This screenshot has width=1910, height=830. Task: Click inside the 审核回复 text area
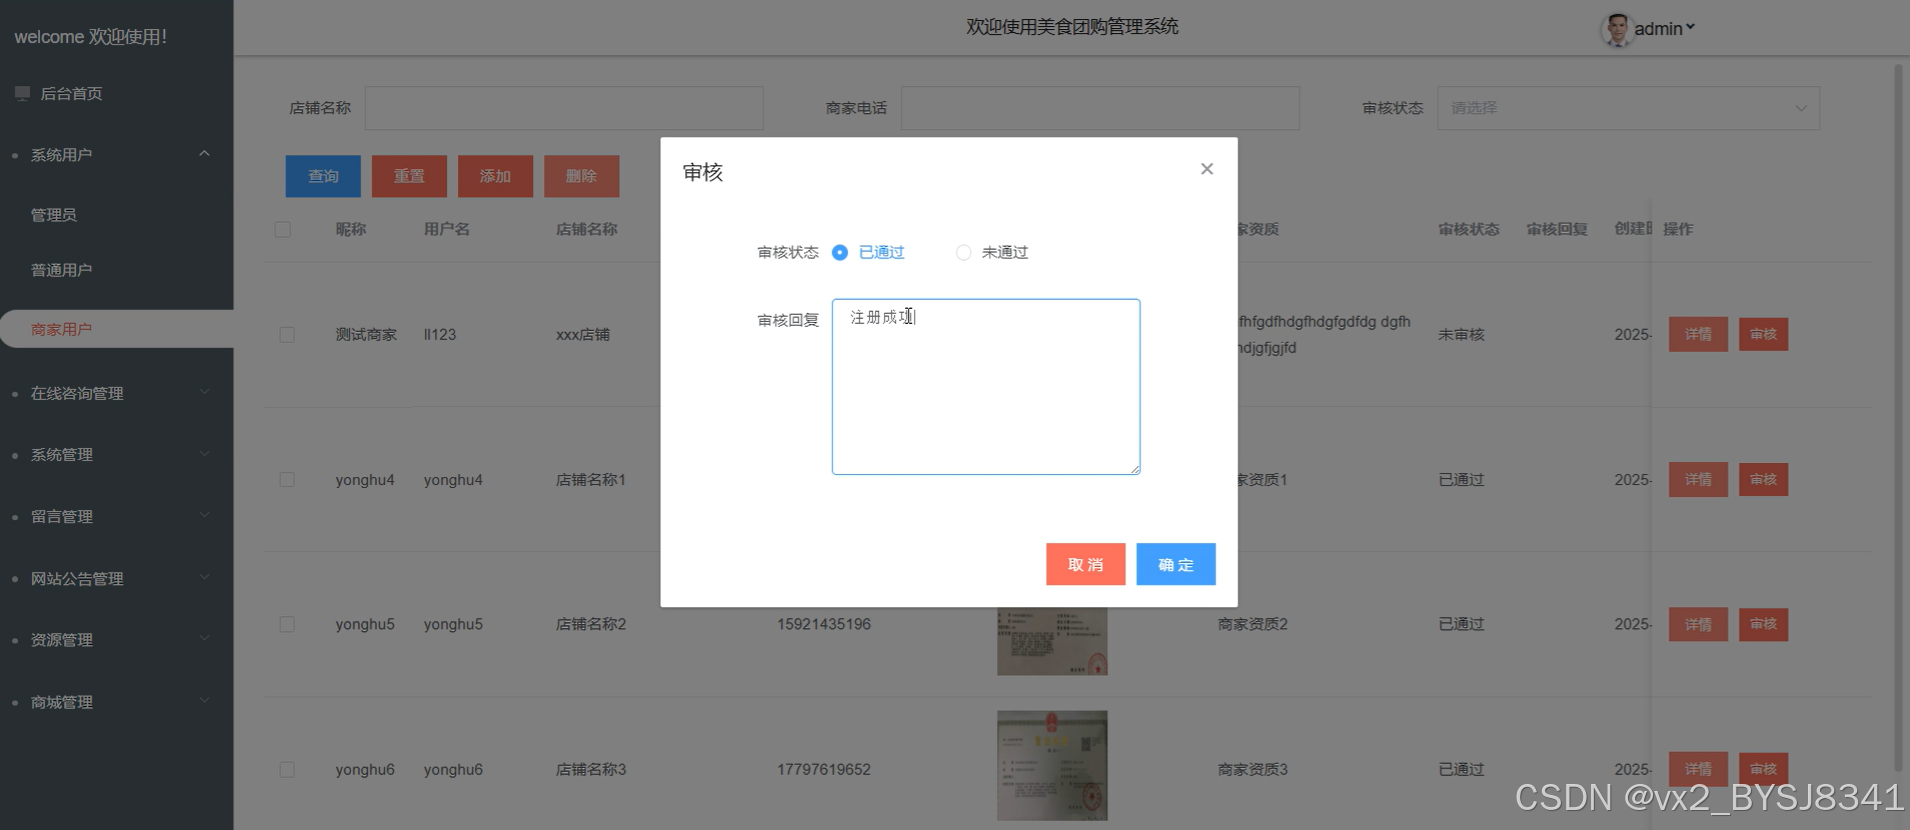(x=986, y=386)
